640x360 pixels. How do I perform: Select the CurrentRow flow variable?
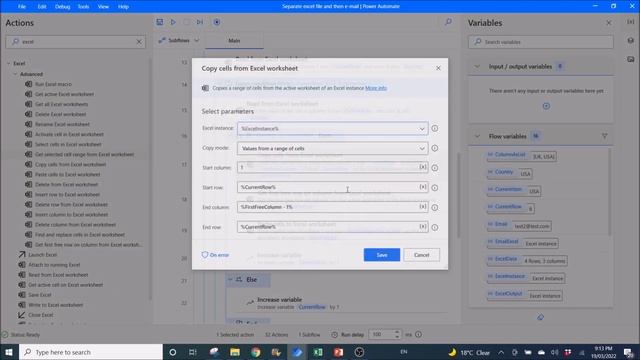[x=510, y=208]
